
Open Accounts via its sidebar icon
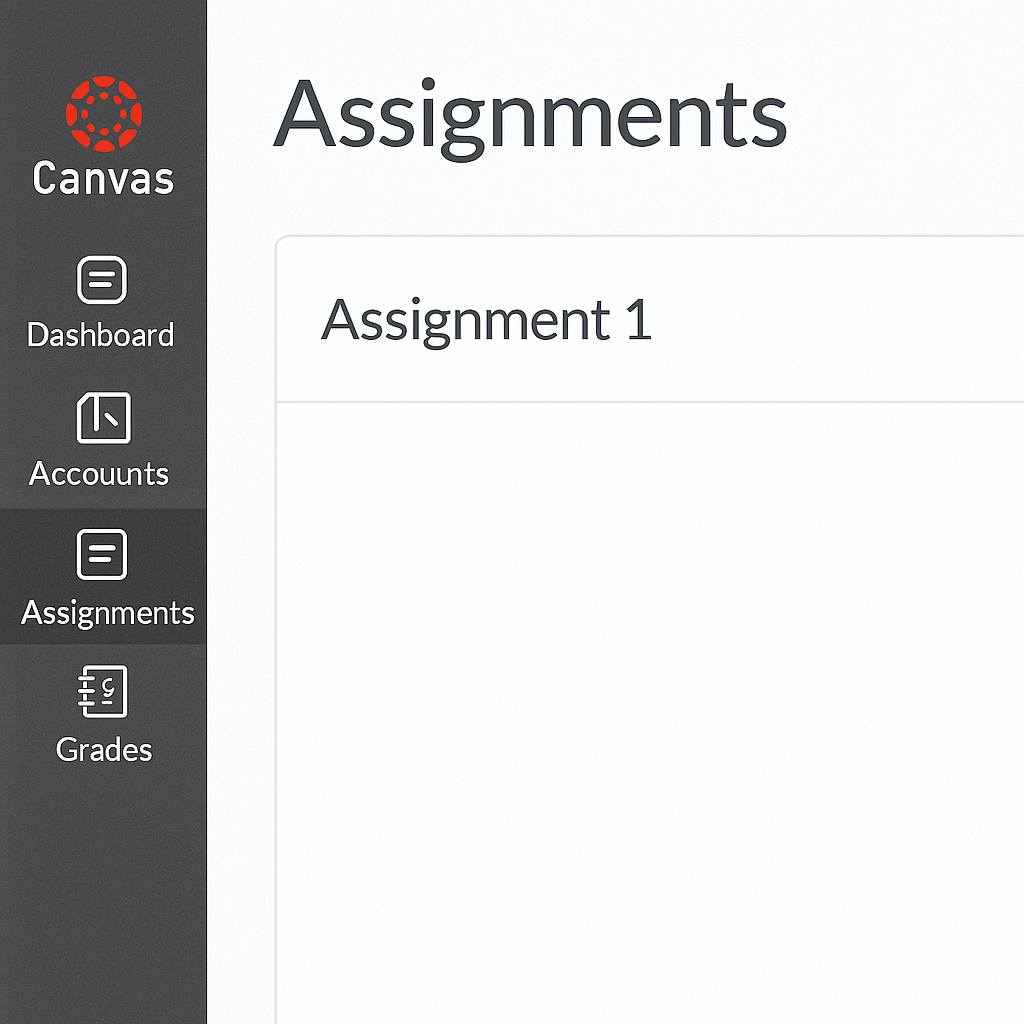[x=103, y=418]
